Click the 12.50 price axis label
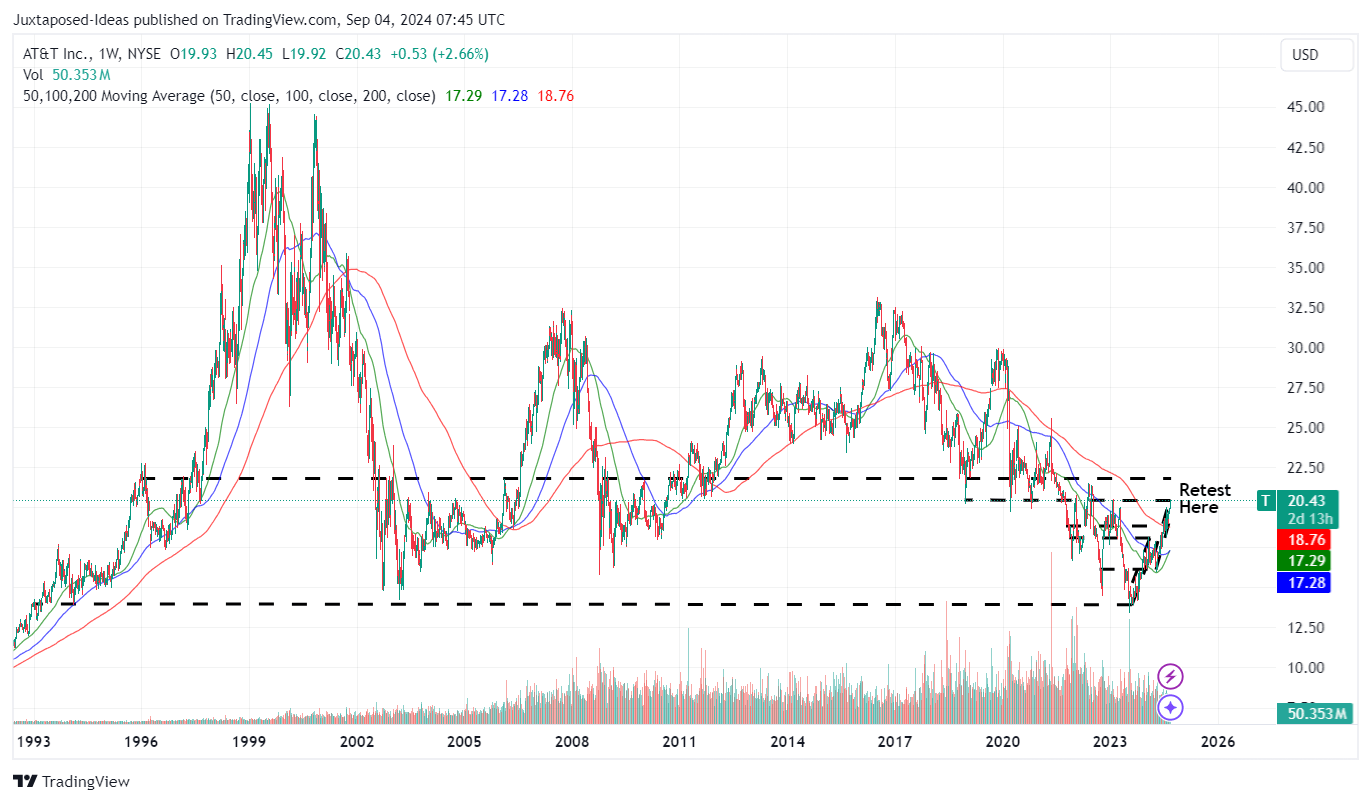 1308,627
